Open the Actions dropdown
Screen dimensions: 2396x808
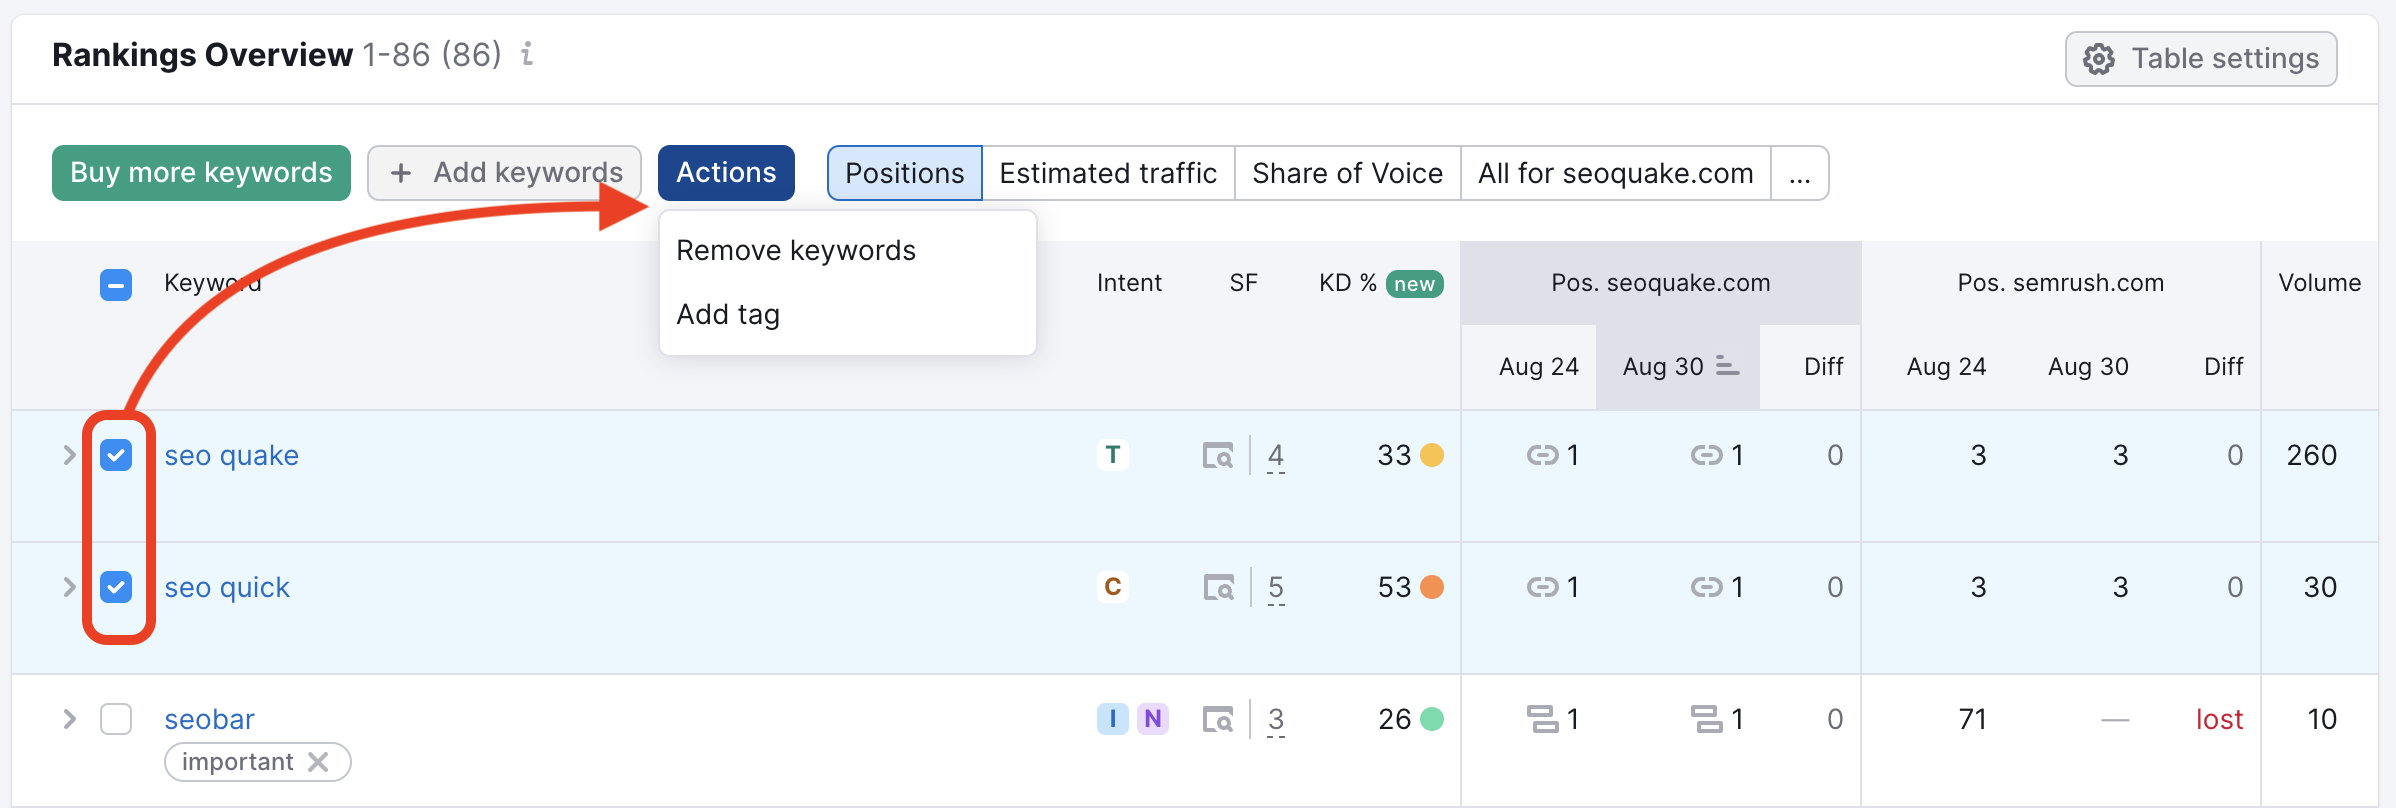pos(726,173)
